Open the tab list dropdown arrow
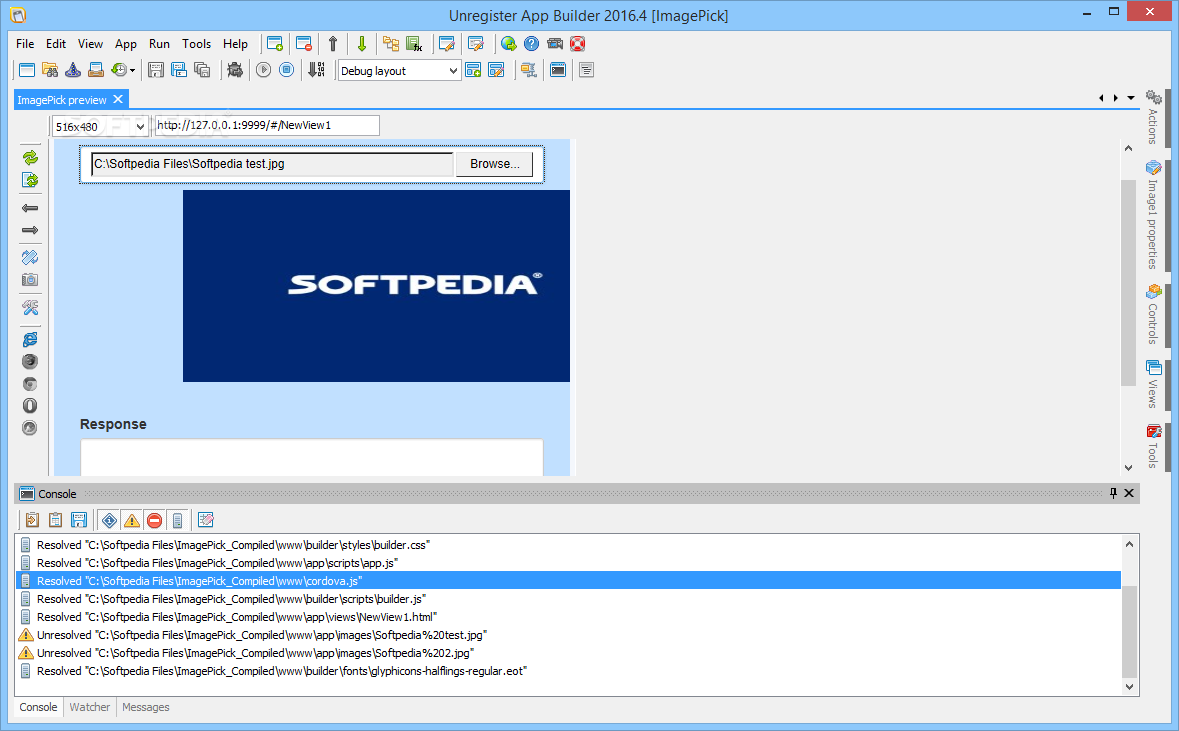The height and width of the screenshot is (731, 1179). click(1131, 98)
